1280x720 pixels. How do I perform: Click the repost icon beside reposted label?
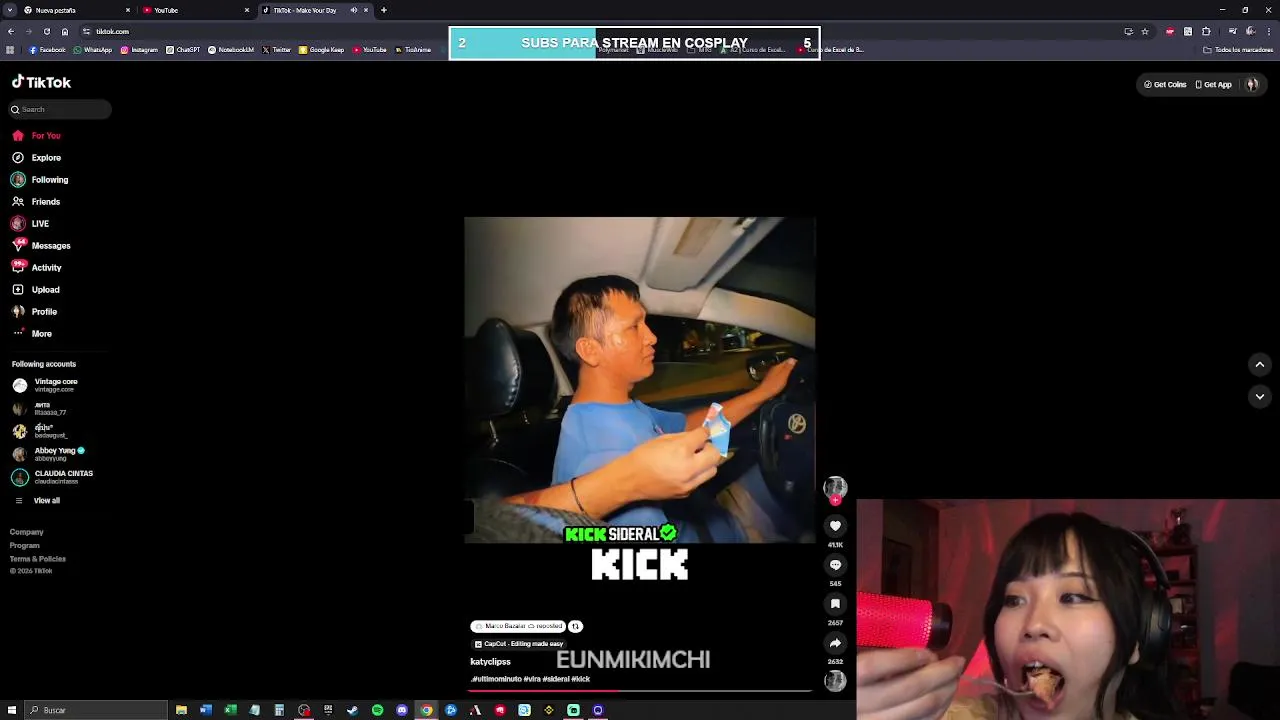point(575,626)
